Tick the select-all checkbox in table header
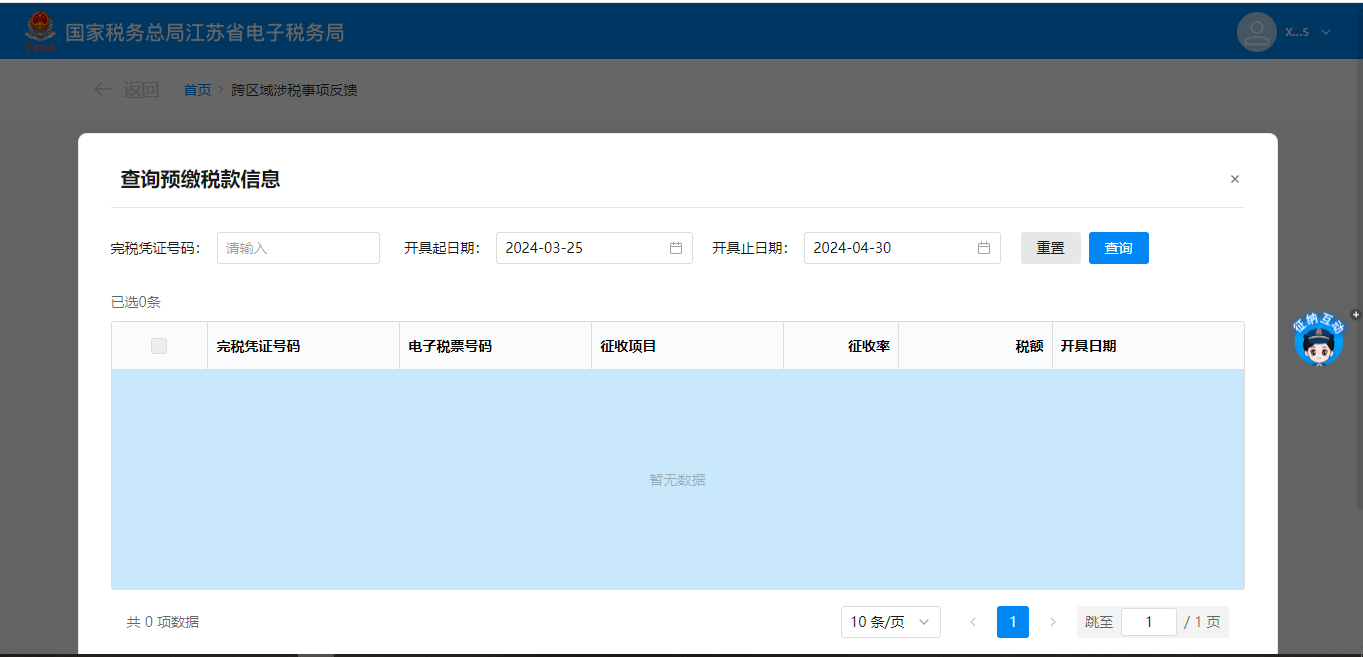Image resolution: width=1363 pixels, height=657 pixels. (x=159, y=346)
